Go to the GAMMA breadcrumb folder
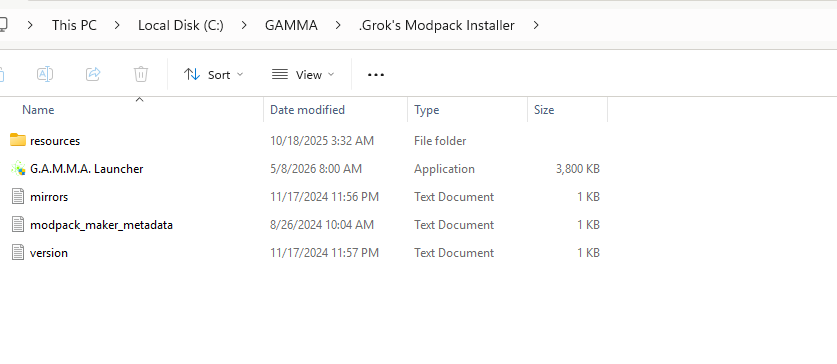 [x=291, y=25]
